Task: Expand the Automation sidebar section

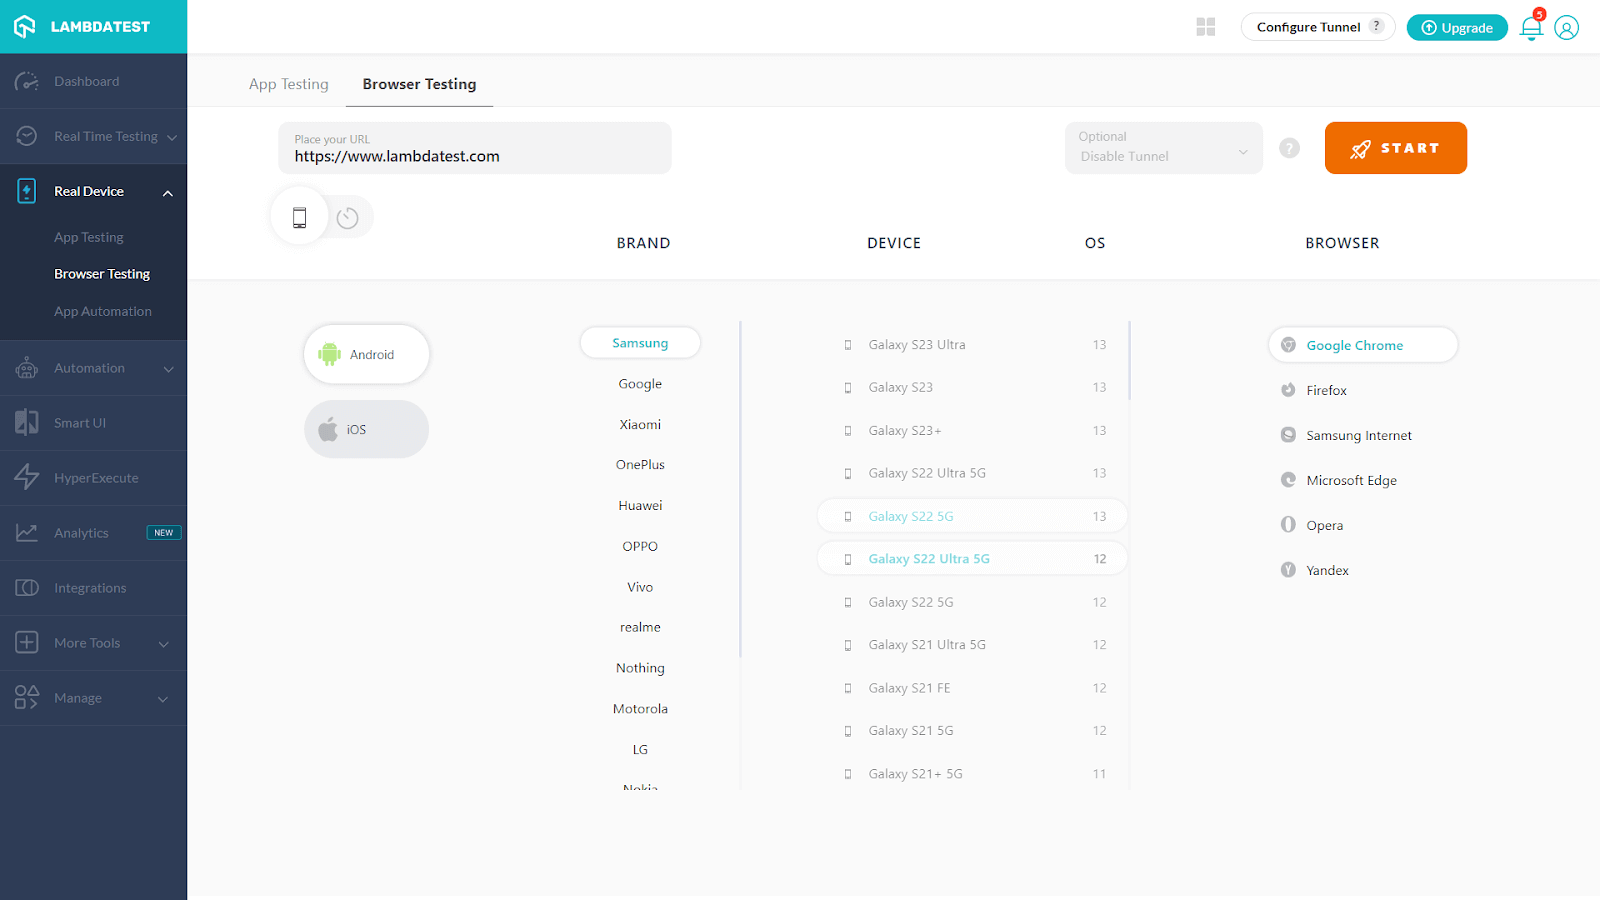Action: pos(93,368)
